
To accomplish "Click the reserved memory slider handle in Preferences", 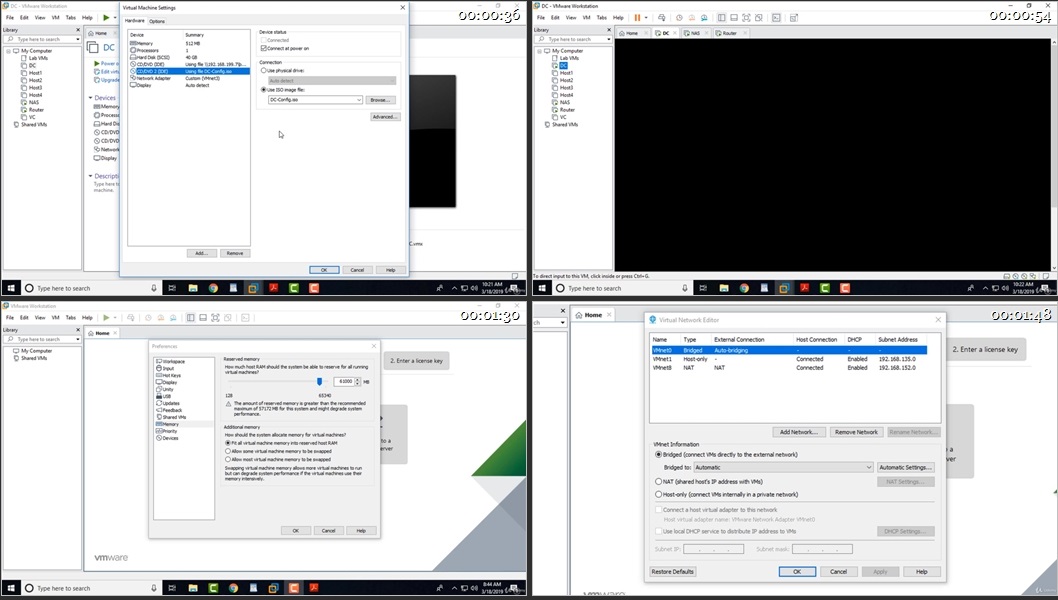I will click(x=319, y=381).
